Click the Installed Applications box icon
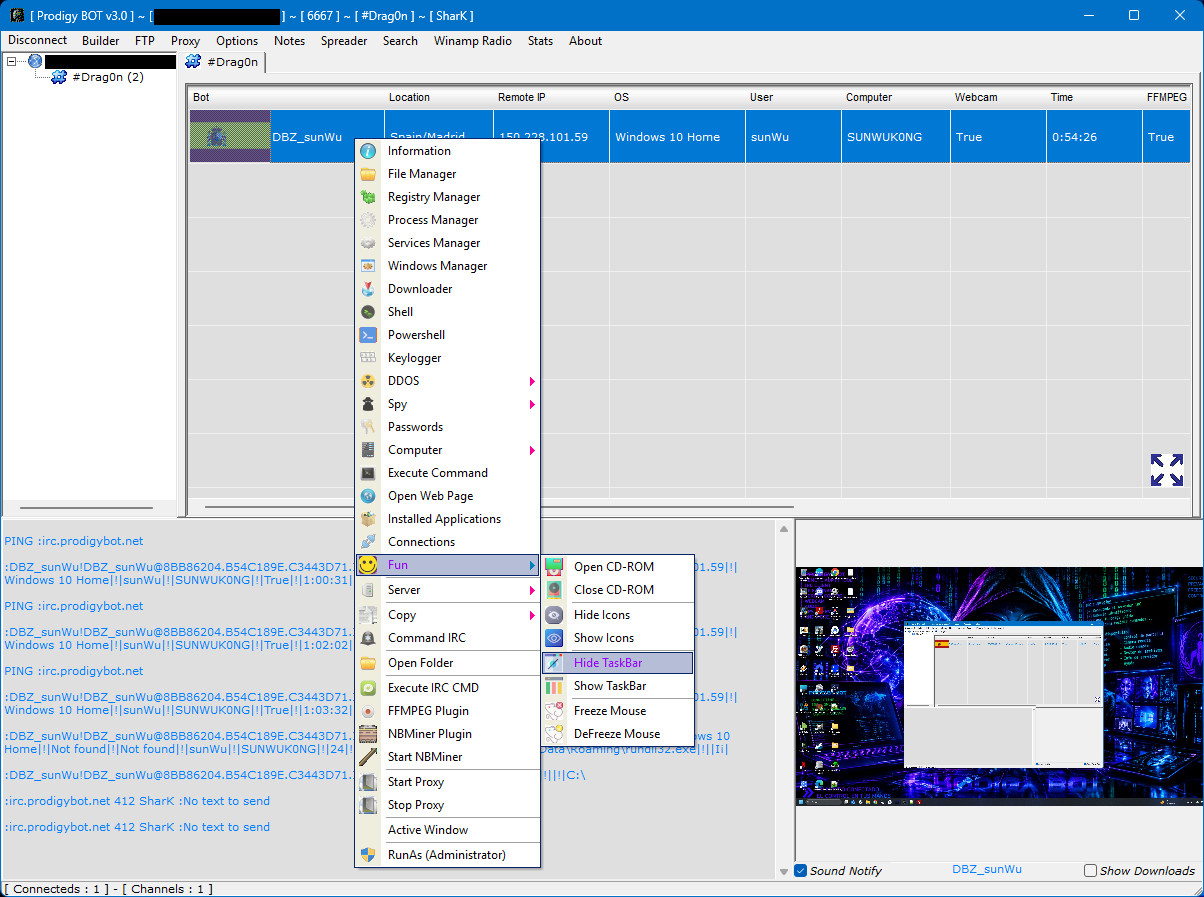Viewport: 1204px width, 897px height. (x=368, y=519)
